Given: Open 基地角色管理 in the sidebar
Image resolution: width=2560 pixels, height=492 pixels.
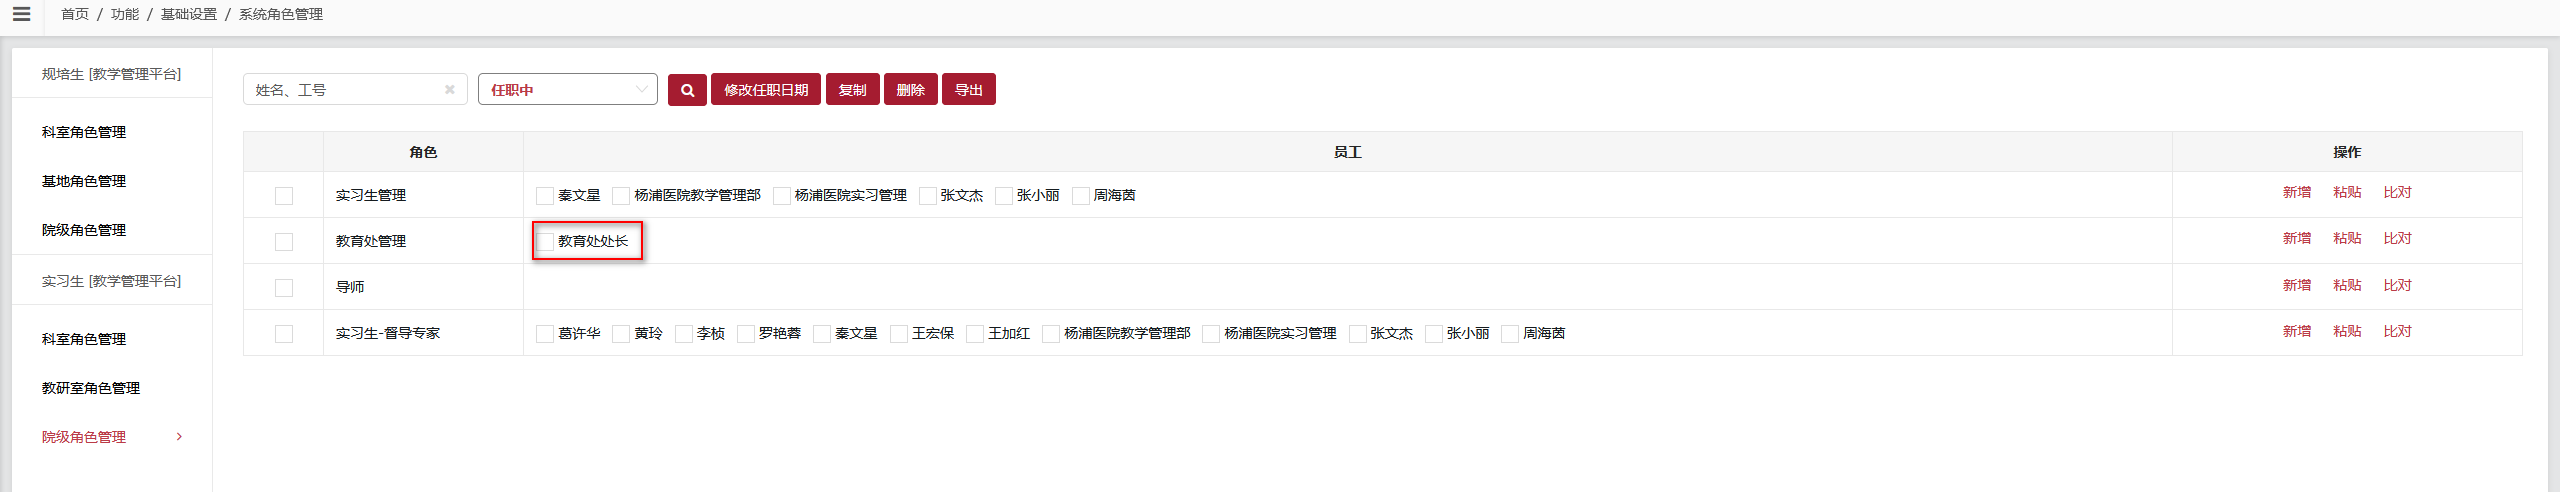Looking at the screenshot, I should (84, 181).
